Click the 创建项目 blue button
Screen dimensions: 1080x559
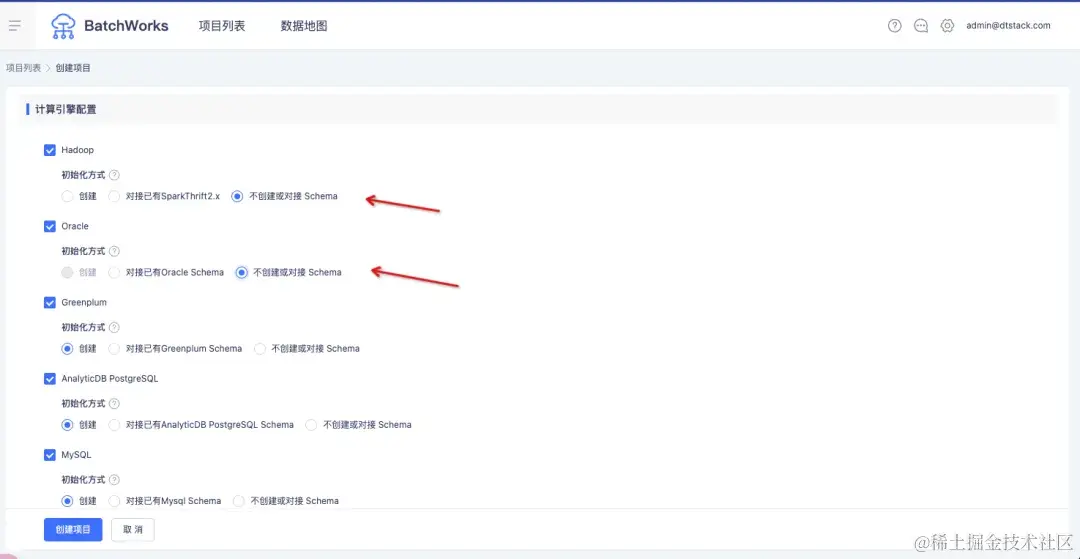point(73,530)
